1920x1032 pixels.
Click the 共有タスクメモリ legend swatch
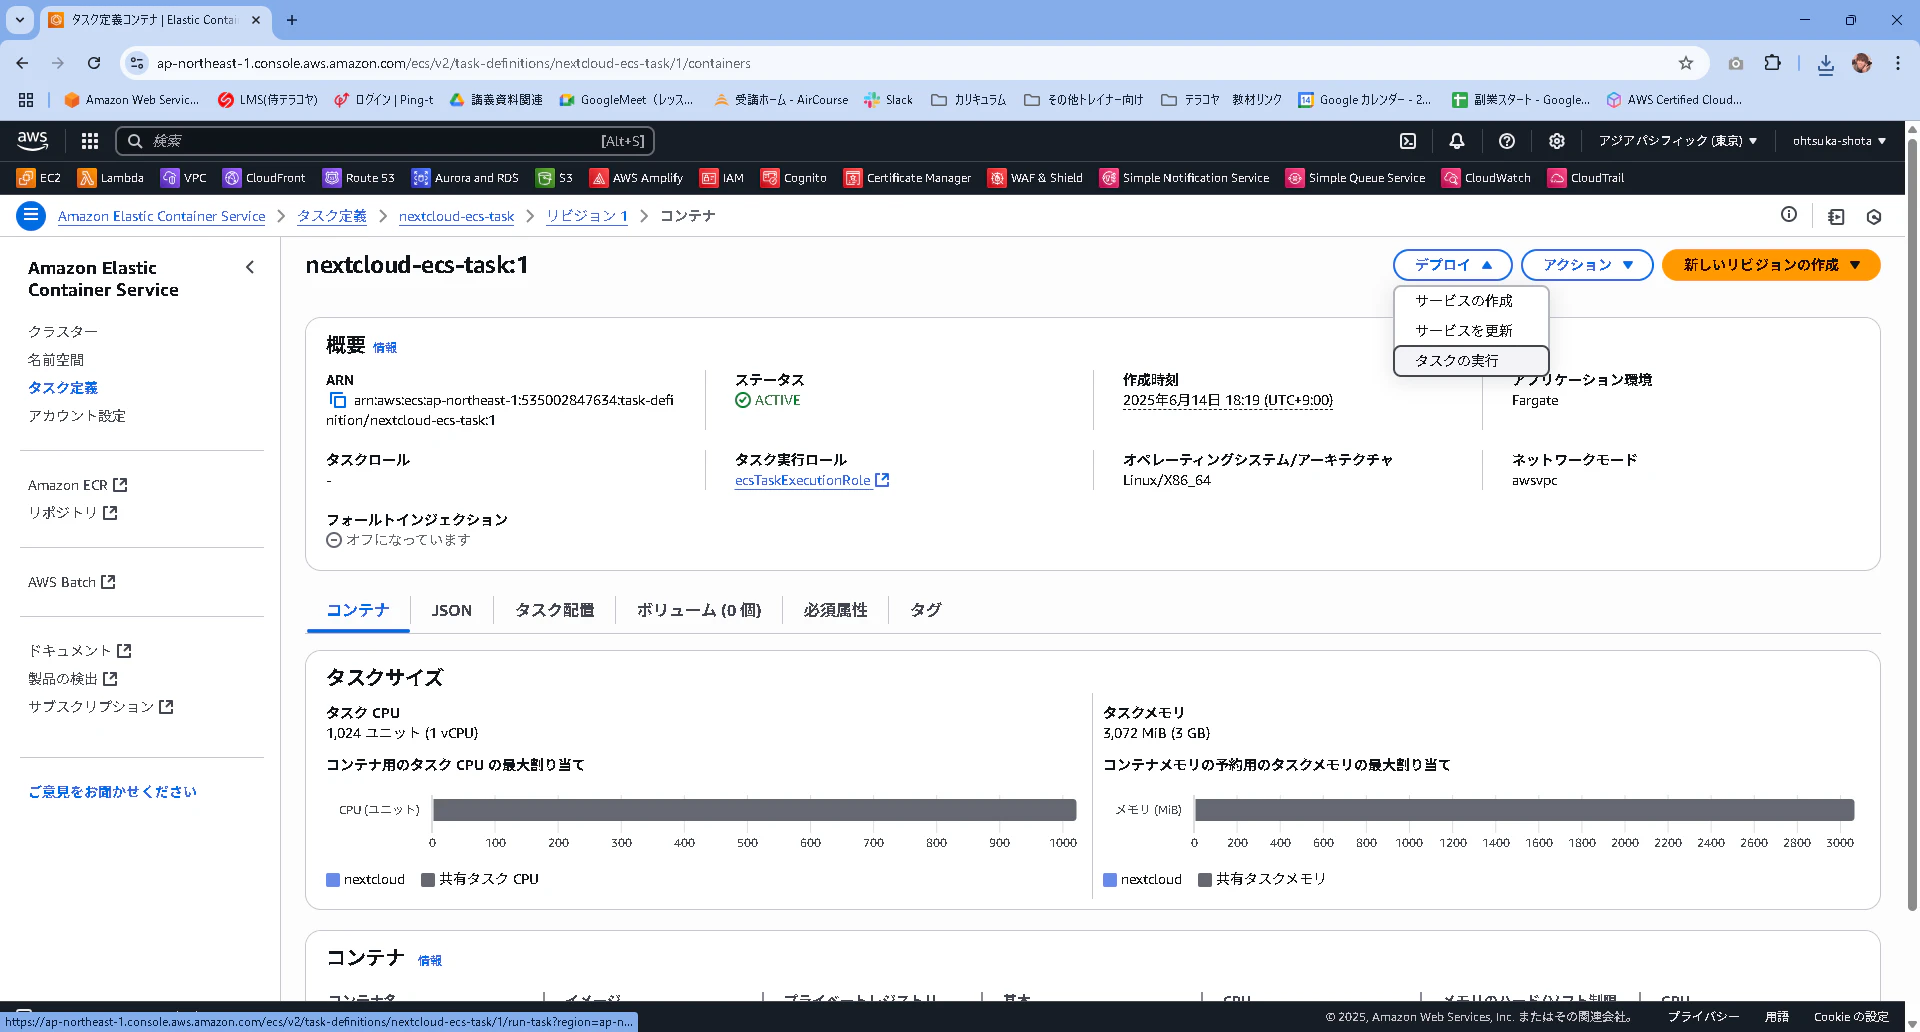(1205, 880)
